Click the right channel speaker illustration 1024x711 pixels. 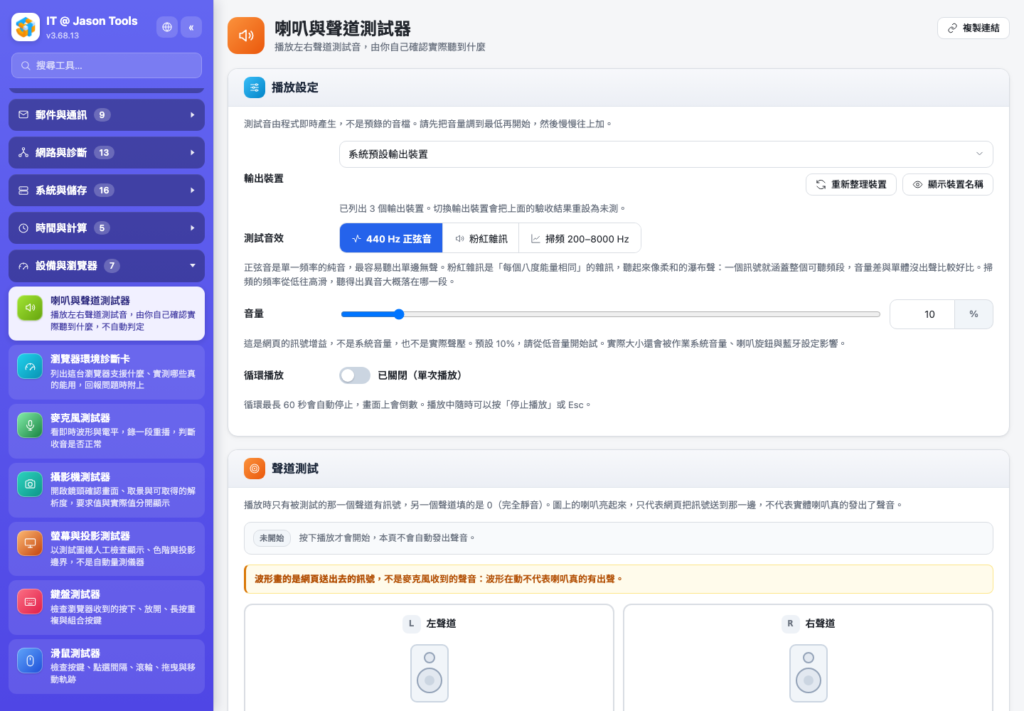[x=808, y=673]
